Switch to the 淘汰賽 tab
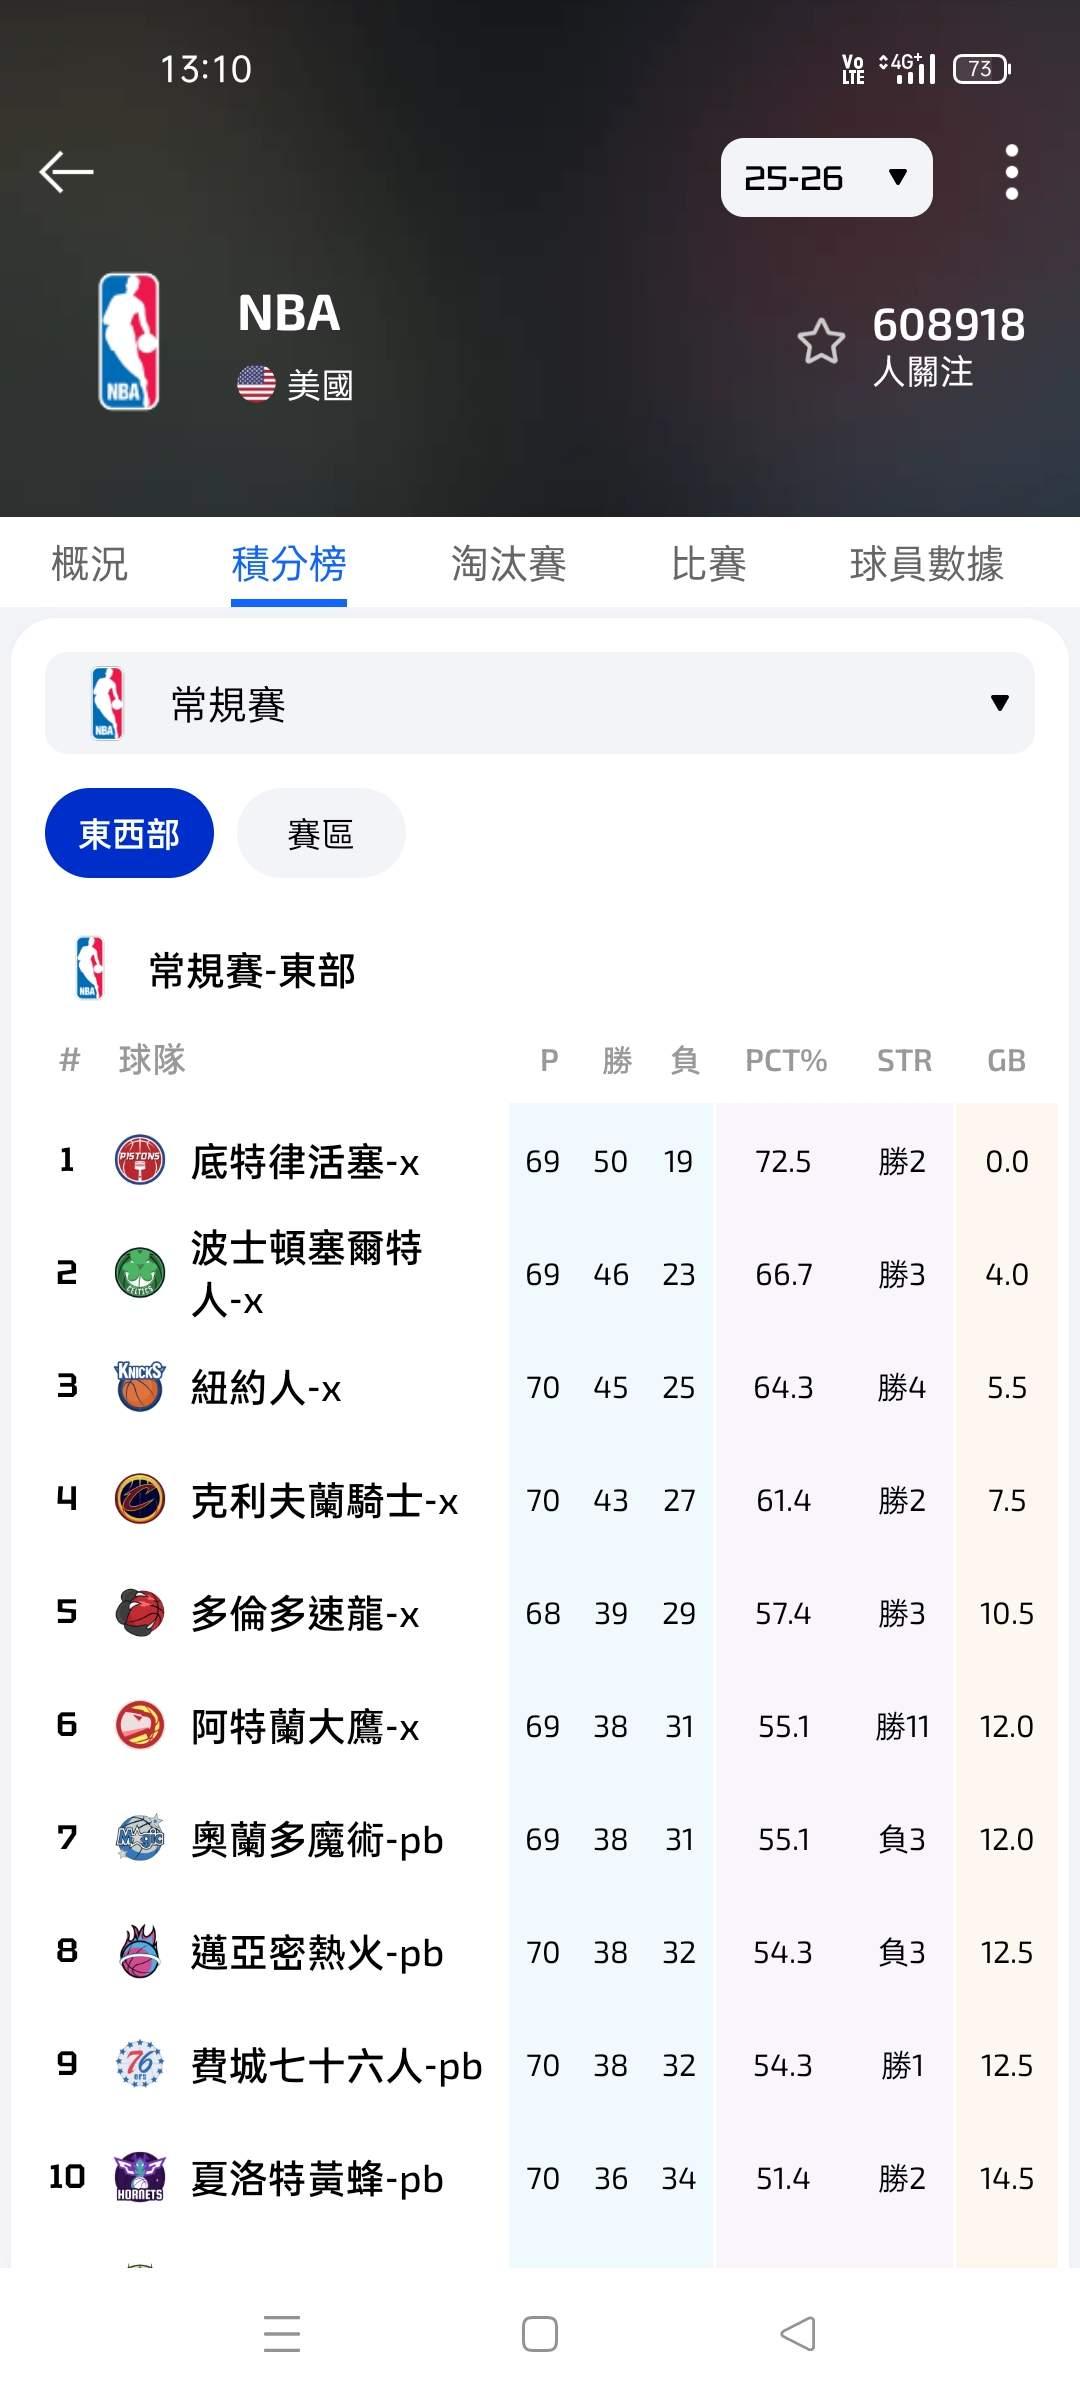 tap(508, 564)
